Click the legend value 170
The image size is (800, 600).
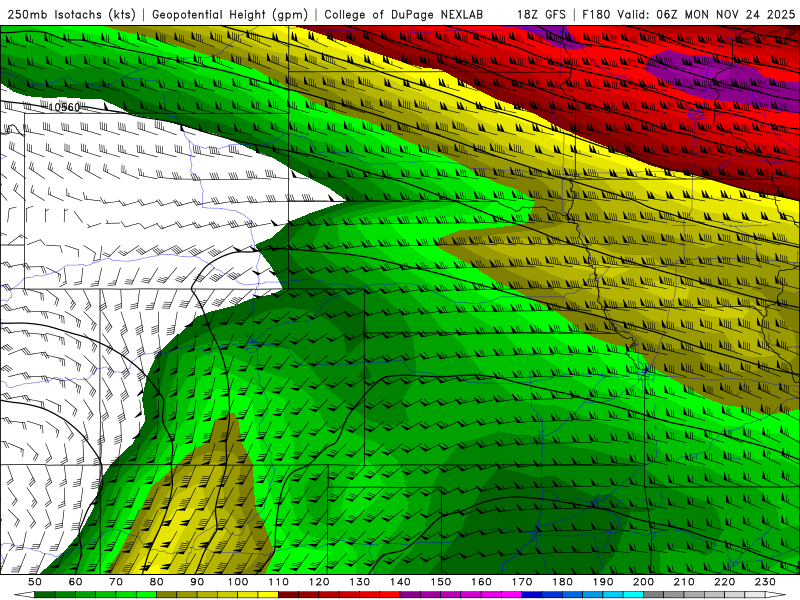click(522, 582)
